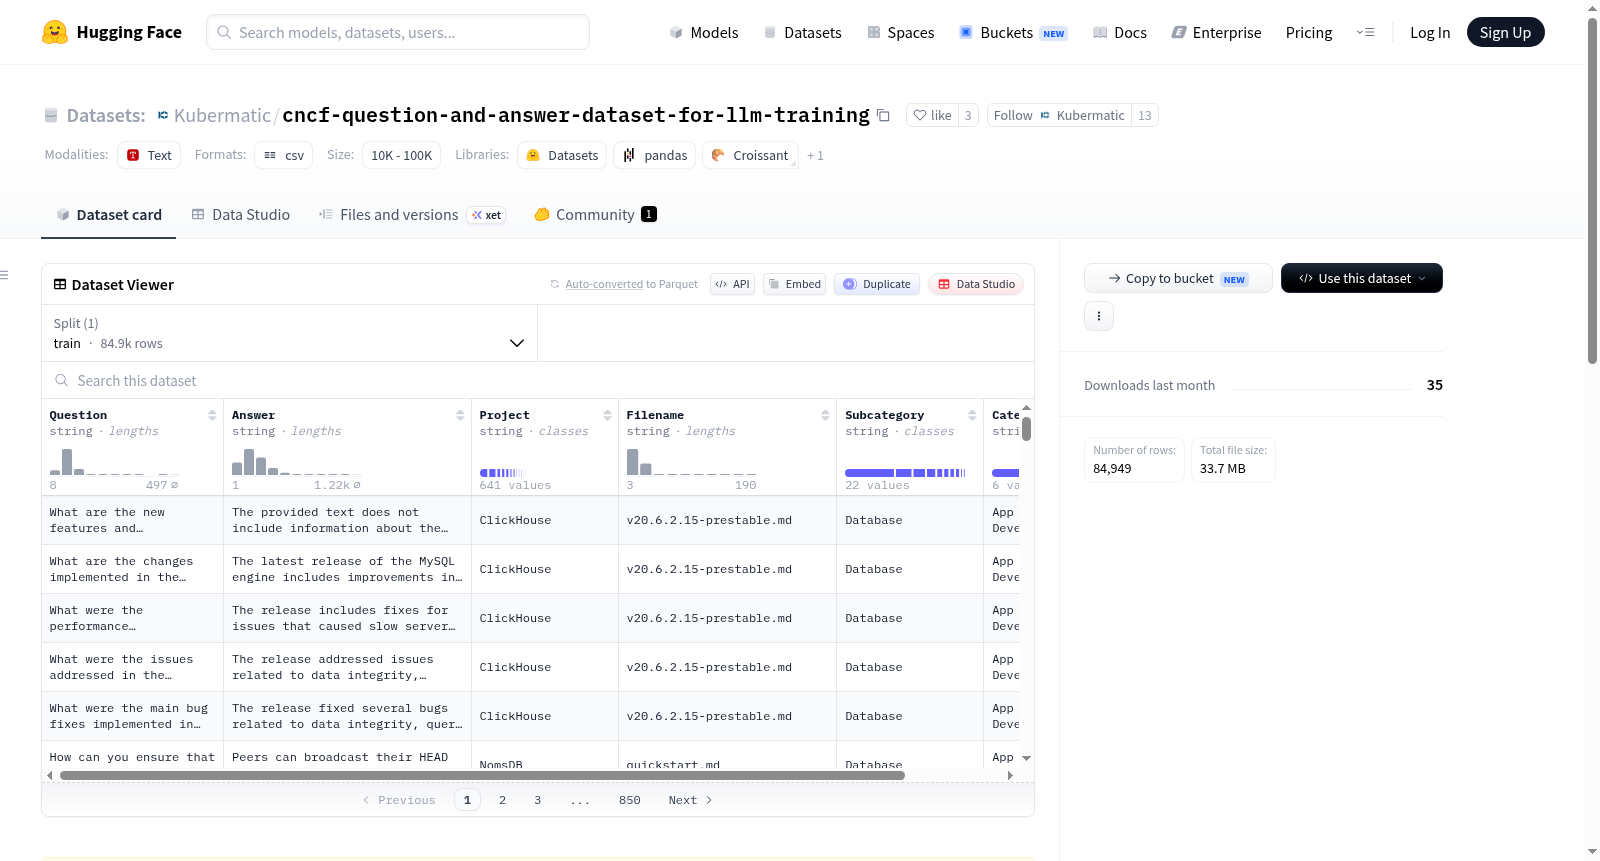Go to the Pricing page
1600x861 pixels.
tap(1309, 32)
